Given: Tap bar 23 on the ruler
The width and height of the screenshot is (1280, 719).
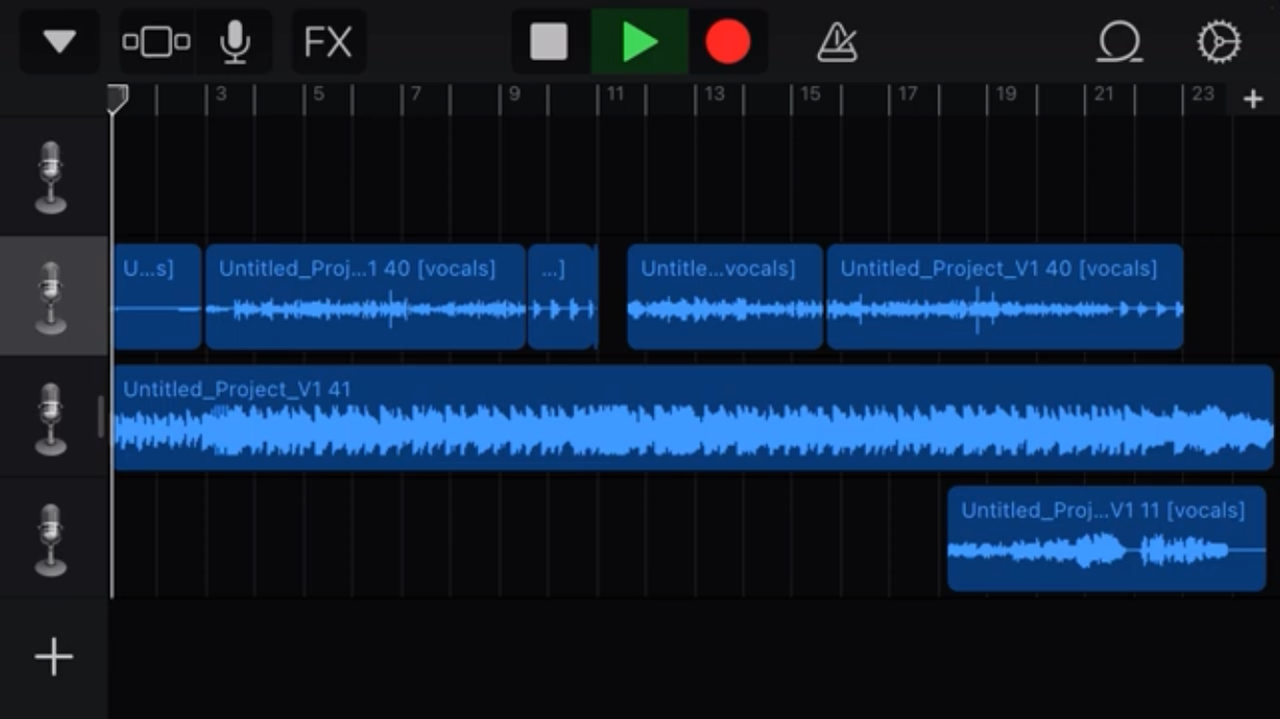Looking at the screenshot, I should [x=1203, y=94].
